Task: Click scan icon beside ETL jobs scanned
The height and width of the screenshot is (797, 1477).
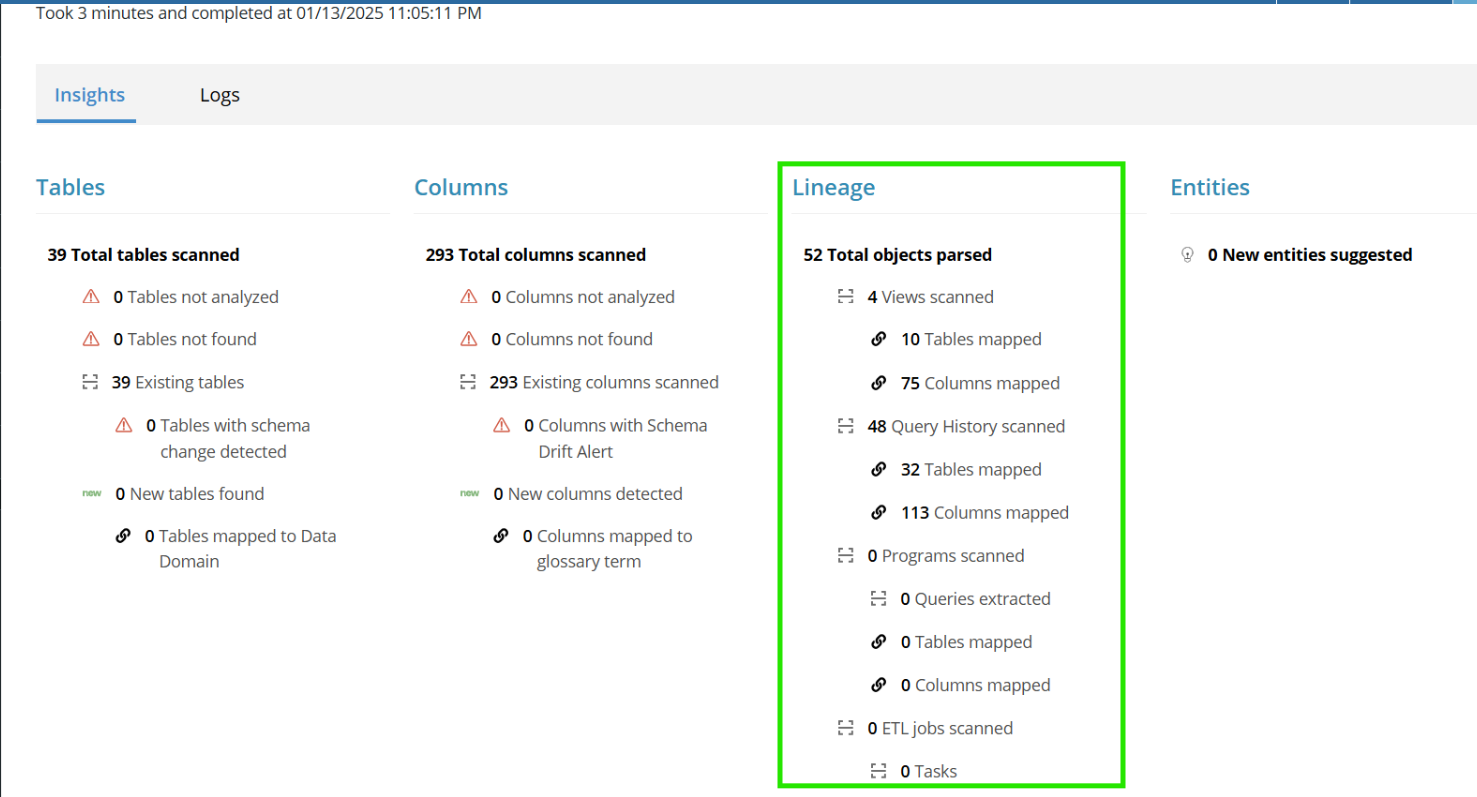Action: point(846,728)
